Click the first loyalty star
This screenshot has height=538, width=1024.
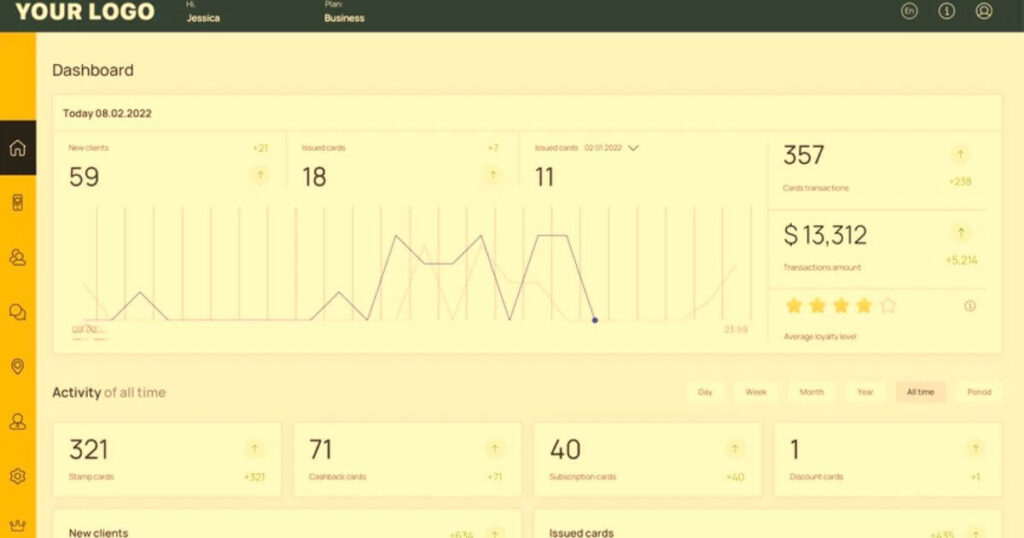(x=793, y=305)
